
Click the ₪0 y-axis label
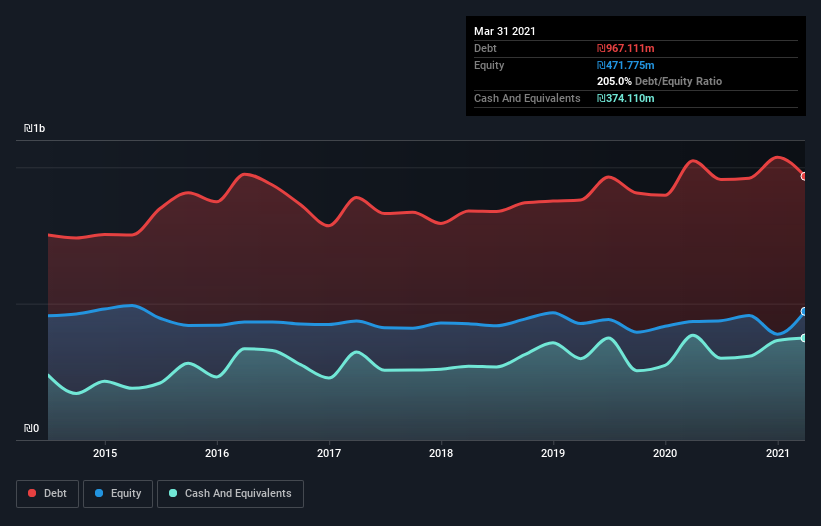(x=31, y=428)
